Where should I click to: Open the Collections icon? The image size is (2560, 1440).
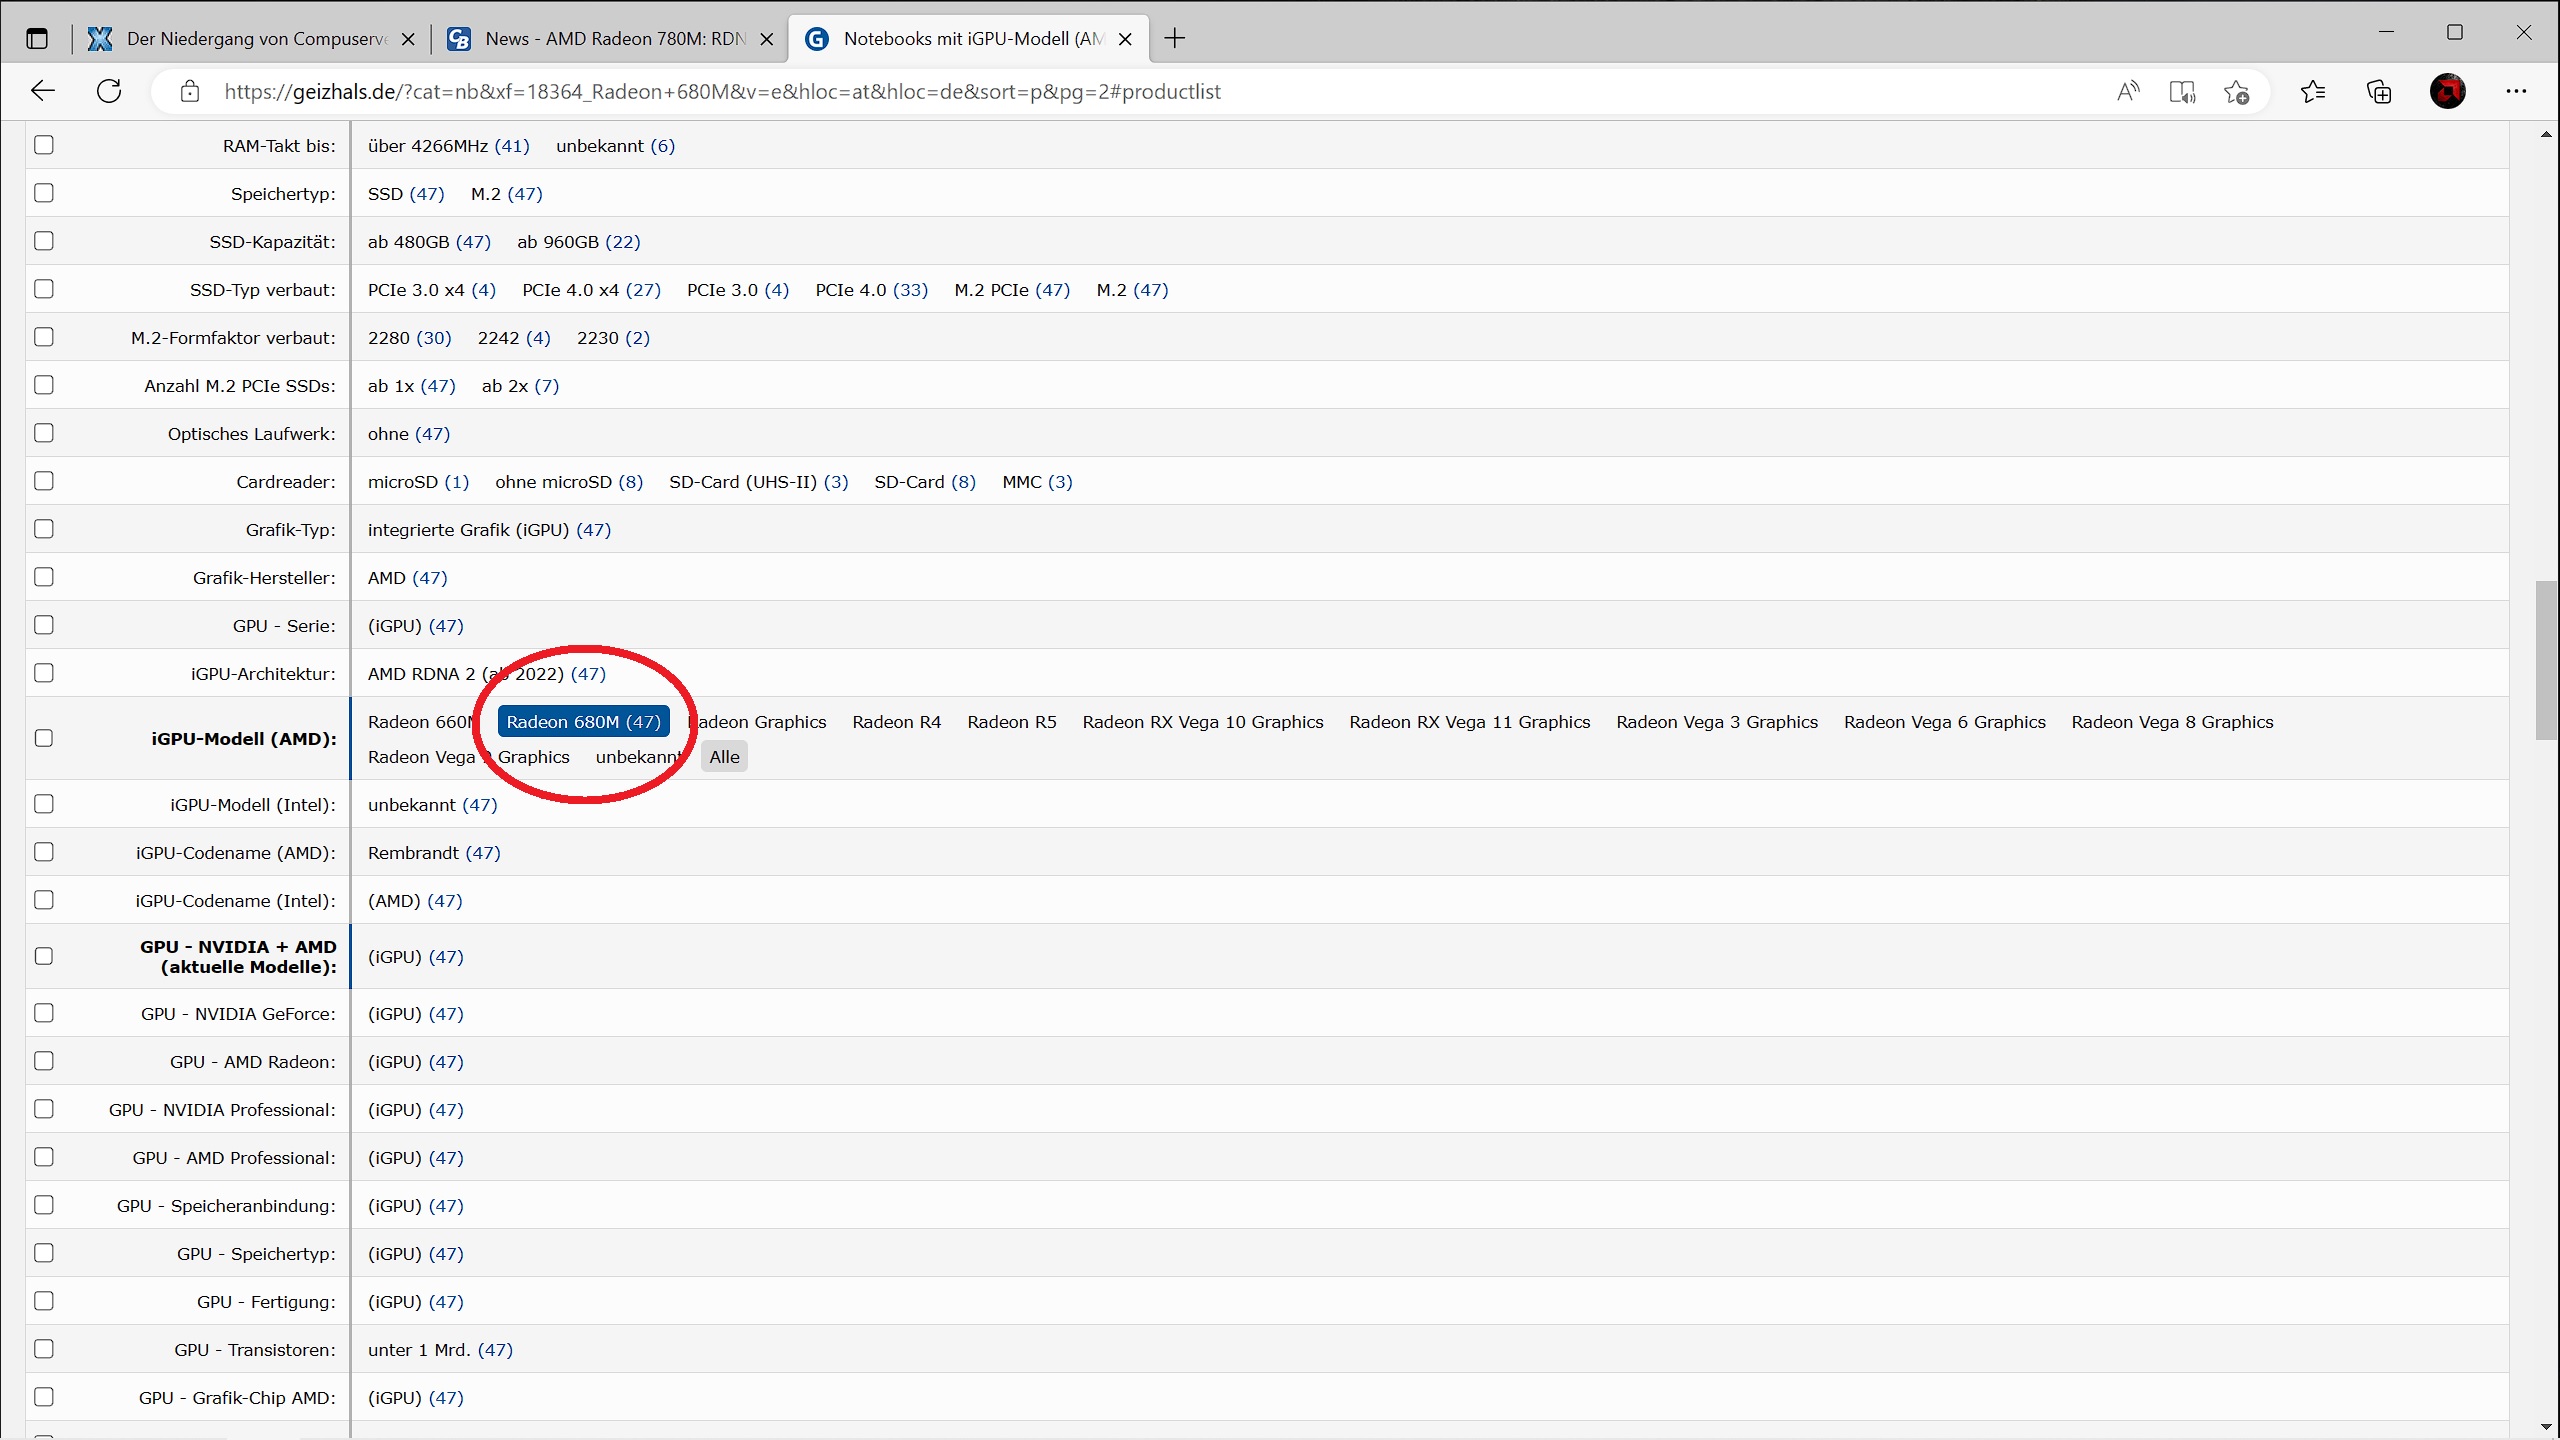[2379, 92]
